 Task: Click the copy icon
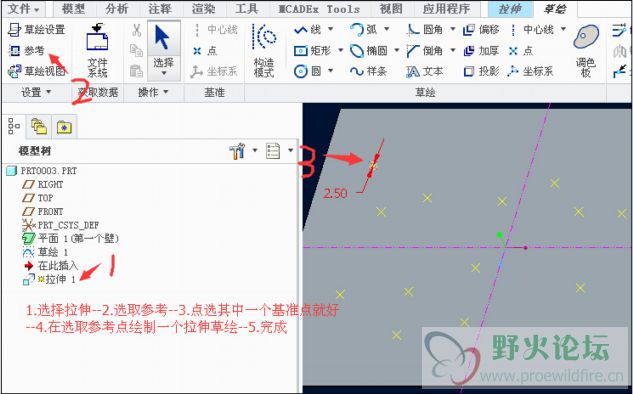pos(136,50)
